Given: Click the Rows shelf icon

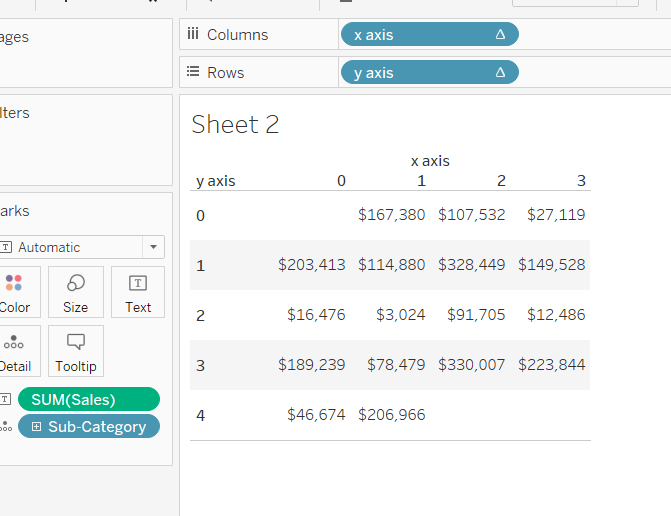Looking at the screenshot, I should coord(193,72).
